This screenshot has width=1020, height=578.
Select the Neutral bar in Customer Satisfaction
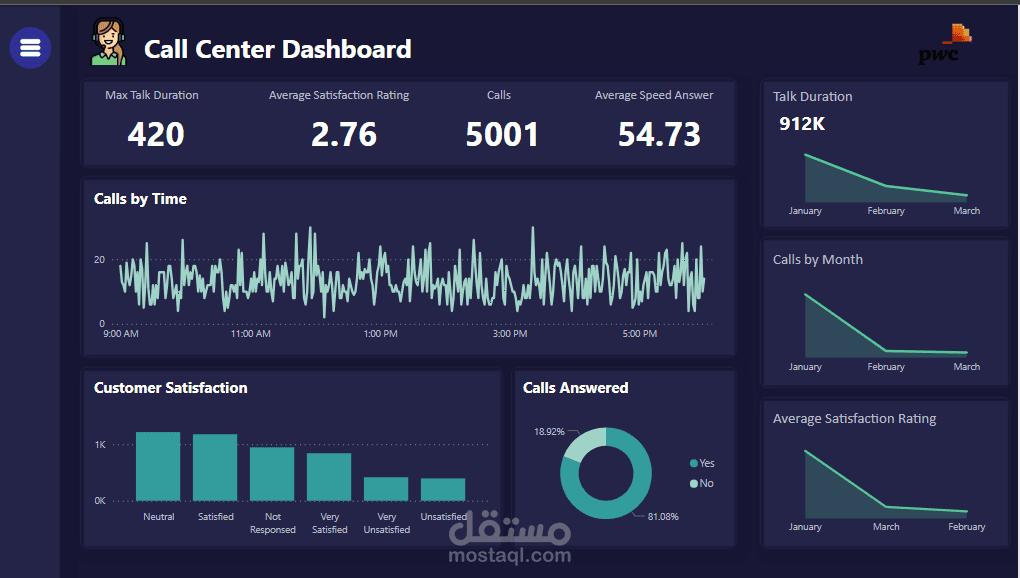coord(158,465)
